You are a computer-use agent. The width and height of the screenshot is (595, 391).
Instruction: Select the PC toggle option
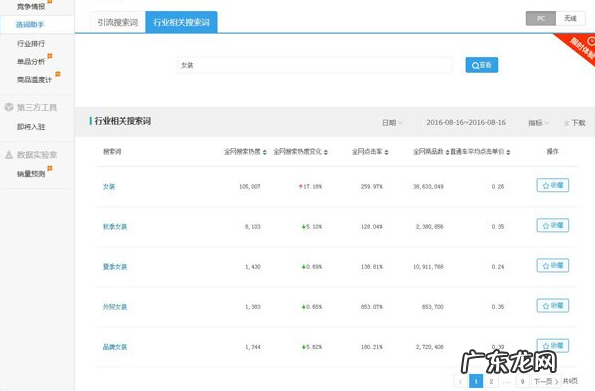[541, 18]
